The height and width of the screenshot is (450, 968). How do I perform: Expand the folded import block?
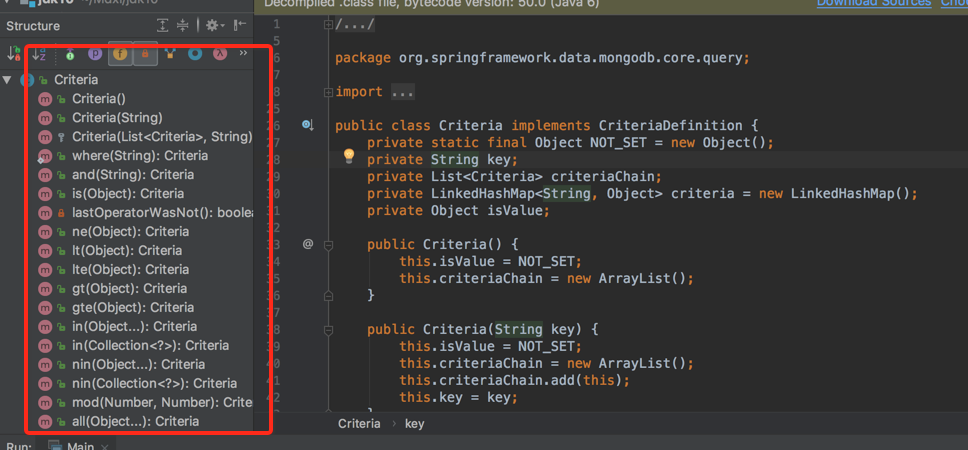328,92
